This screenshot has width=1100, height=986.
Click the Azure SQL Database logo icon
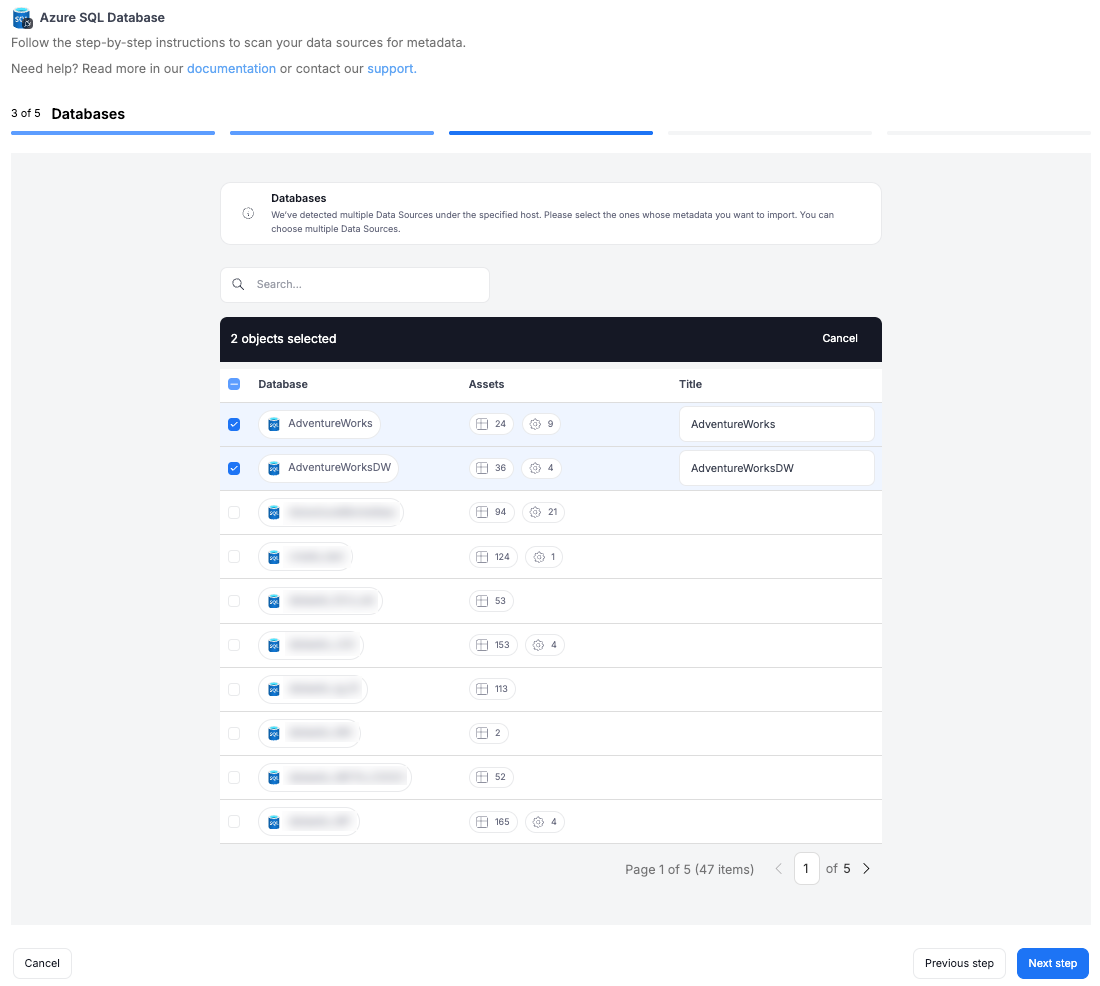[22, 18]
